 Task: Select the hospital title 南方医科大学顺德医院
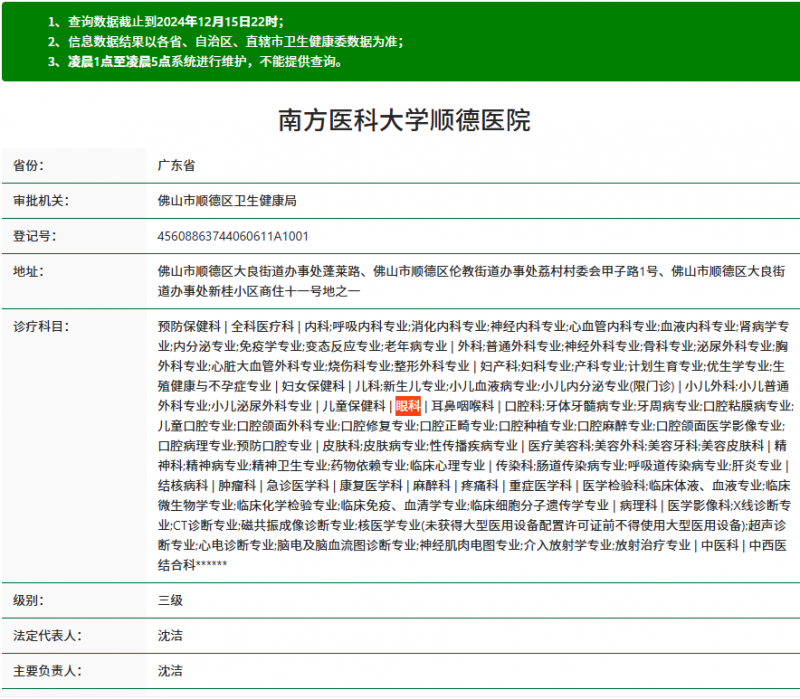pyautogui.click(x=400, y=122)
